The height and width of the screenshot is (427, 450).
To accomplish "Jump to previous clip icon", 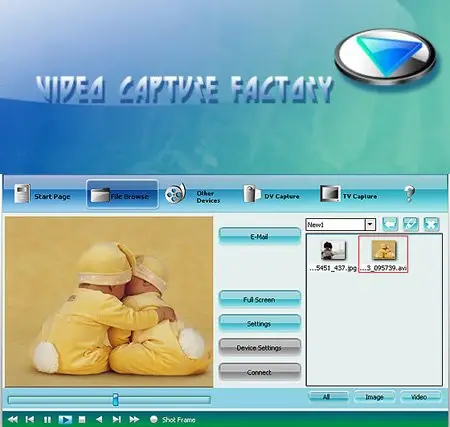I will tap(30, 419).
